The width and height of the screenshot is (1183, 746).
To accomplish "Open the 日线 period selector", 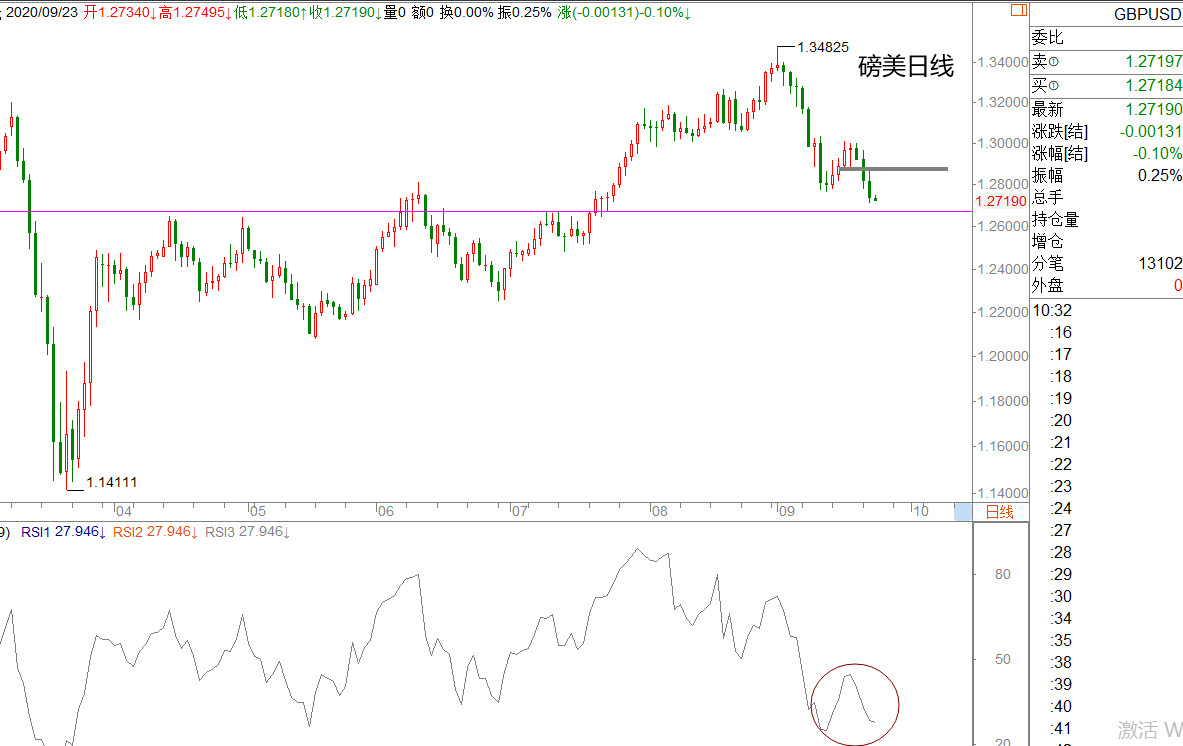I will (1000, 512).
